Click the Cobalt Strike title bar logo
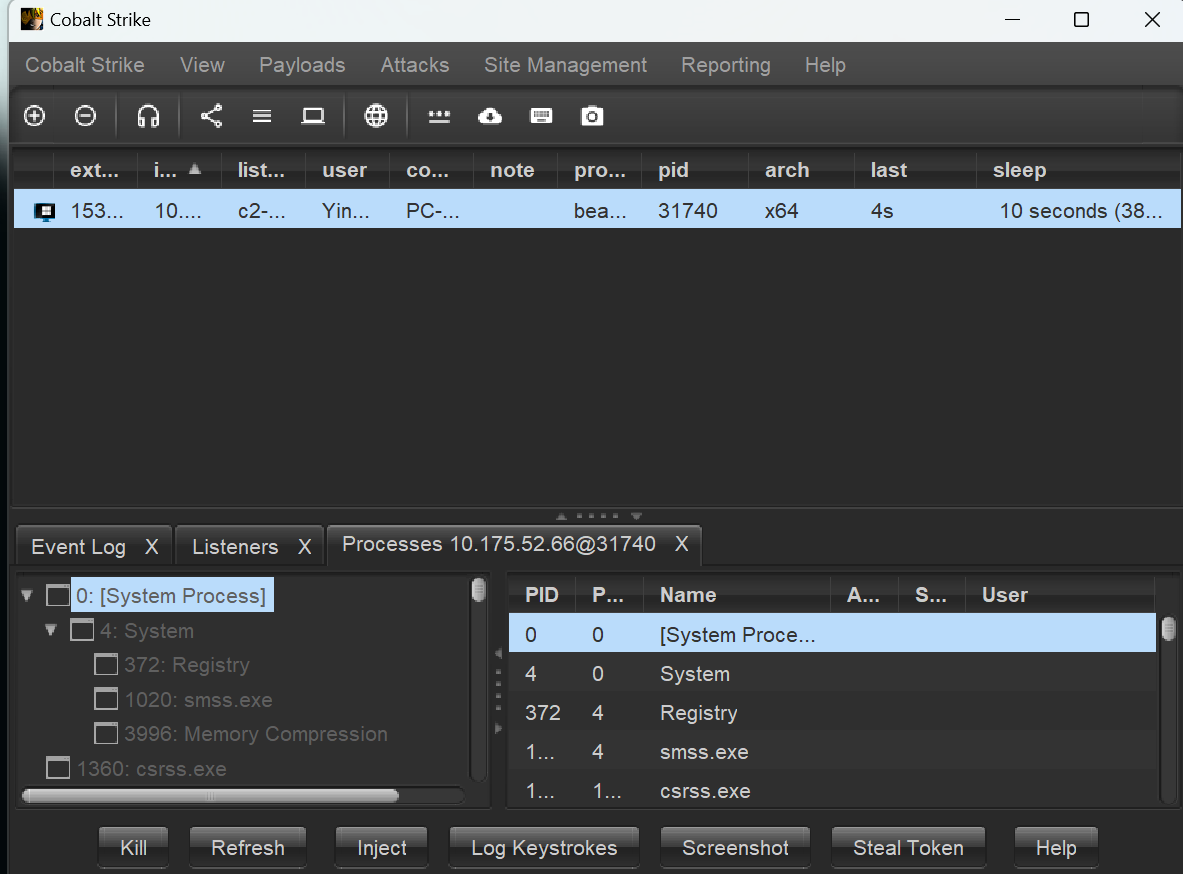 [32, 19]
